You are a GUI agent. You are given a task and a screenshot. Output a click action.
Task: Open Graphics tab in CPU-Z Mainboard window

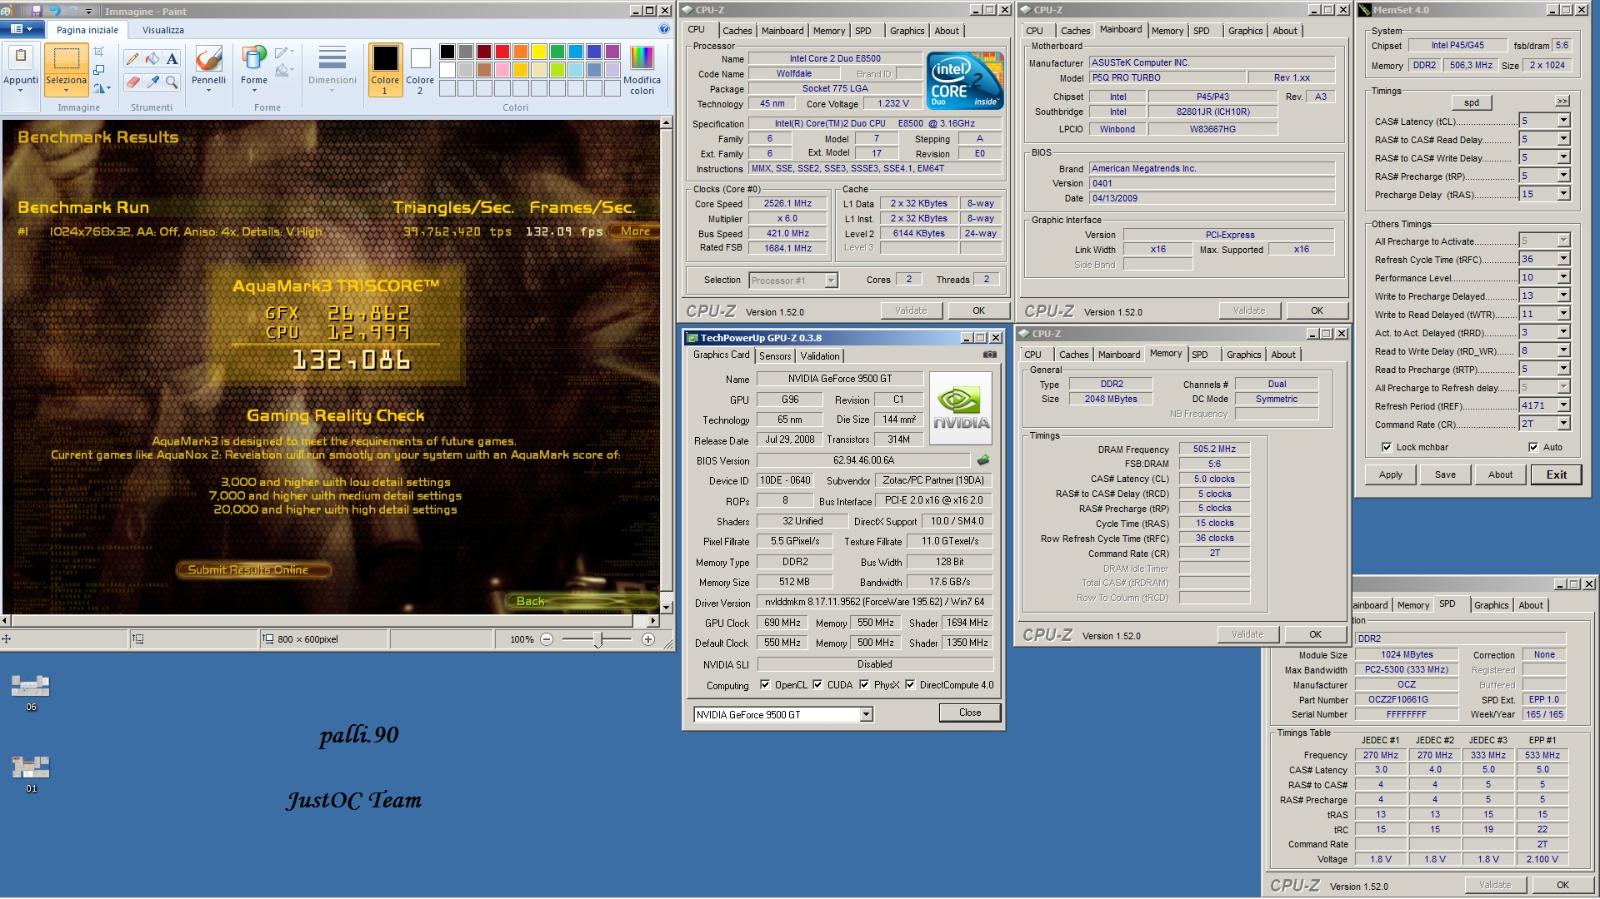coord(1245,31)
